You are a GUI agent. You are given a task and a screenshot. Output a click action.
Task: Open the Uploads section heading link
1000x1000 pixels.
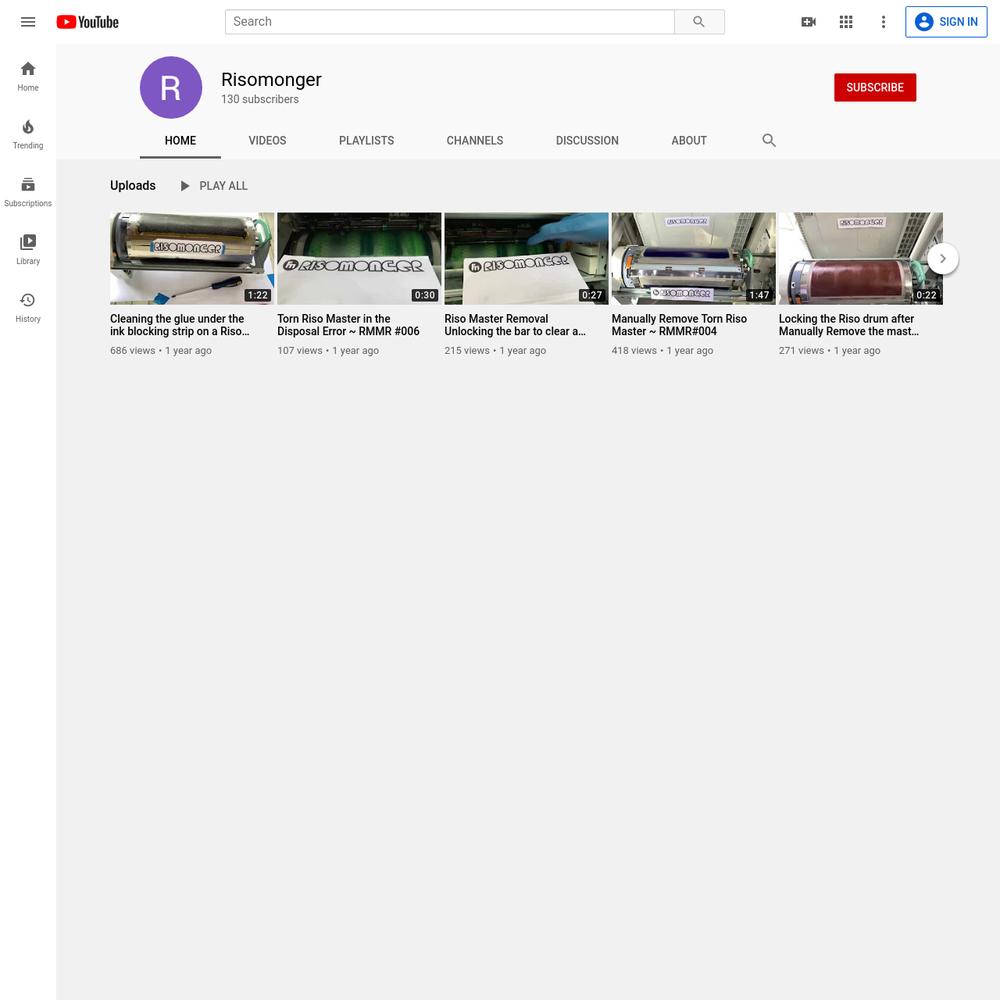click(133, 186)
